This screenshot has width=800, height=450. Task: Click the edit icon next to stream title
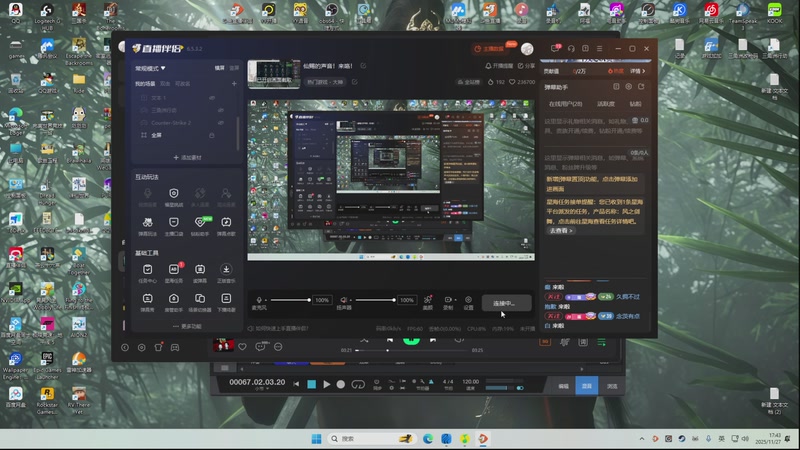tap(363, 66)
